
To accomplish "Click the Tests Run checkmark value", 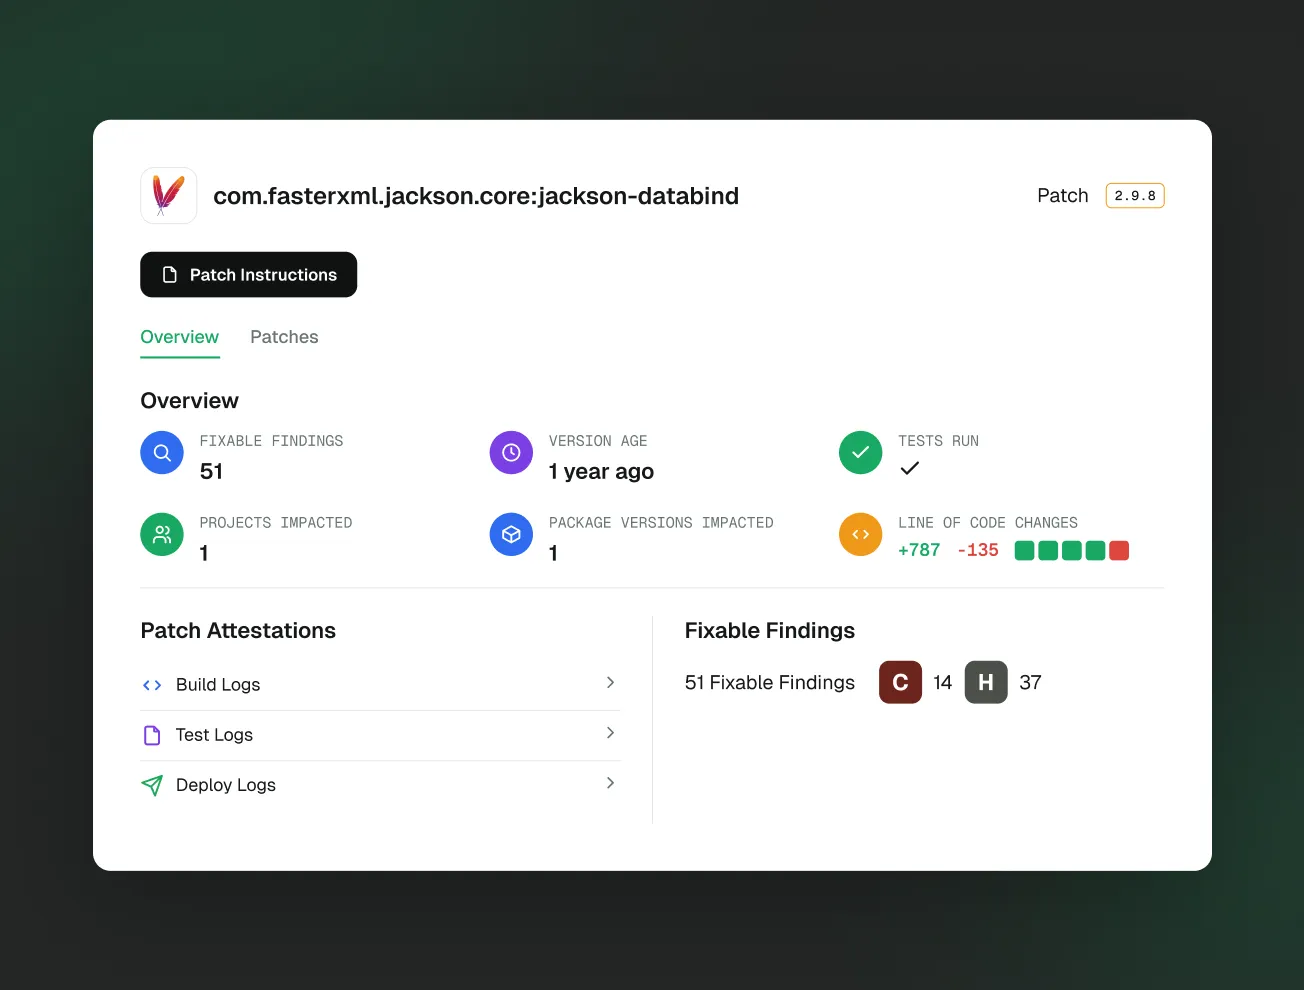I will [909, 468].
